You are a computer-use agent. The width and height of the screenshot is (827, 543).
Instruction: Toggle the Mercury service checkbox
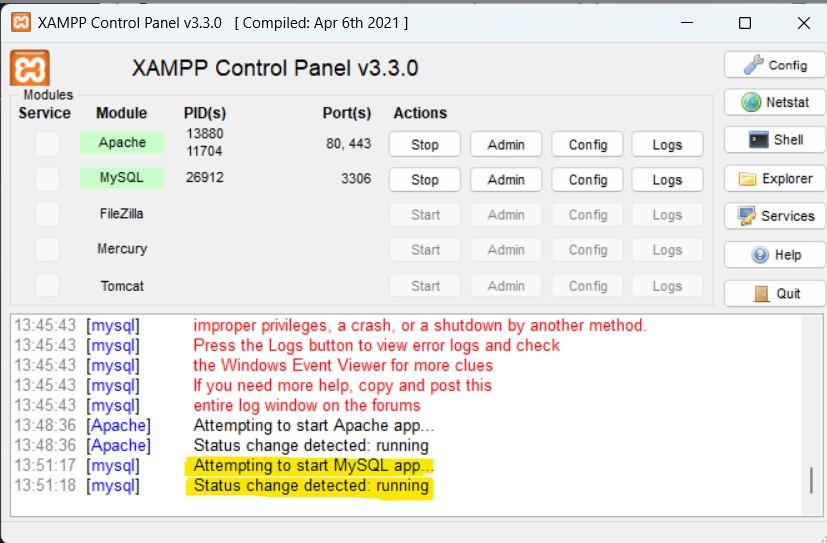click(47, 249)
